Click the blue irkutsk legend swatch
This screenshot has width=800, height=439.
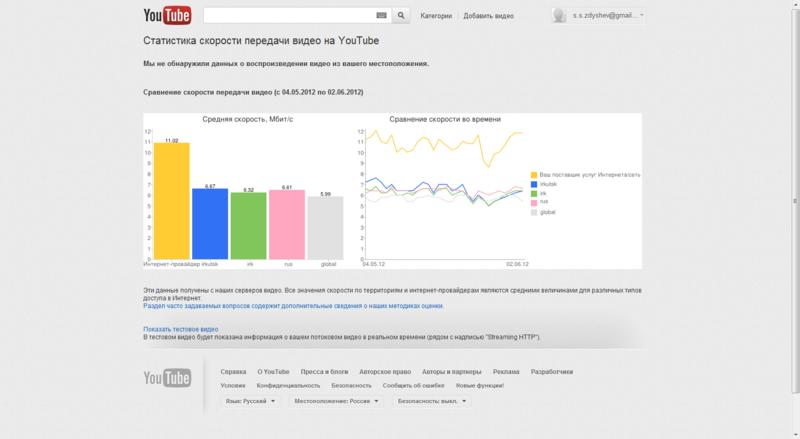534,184
